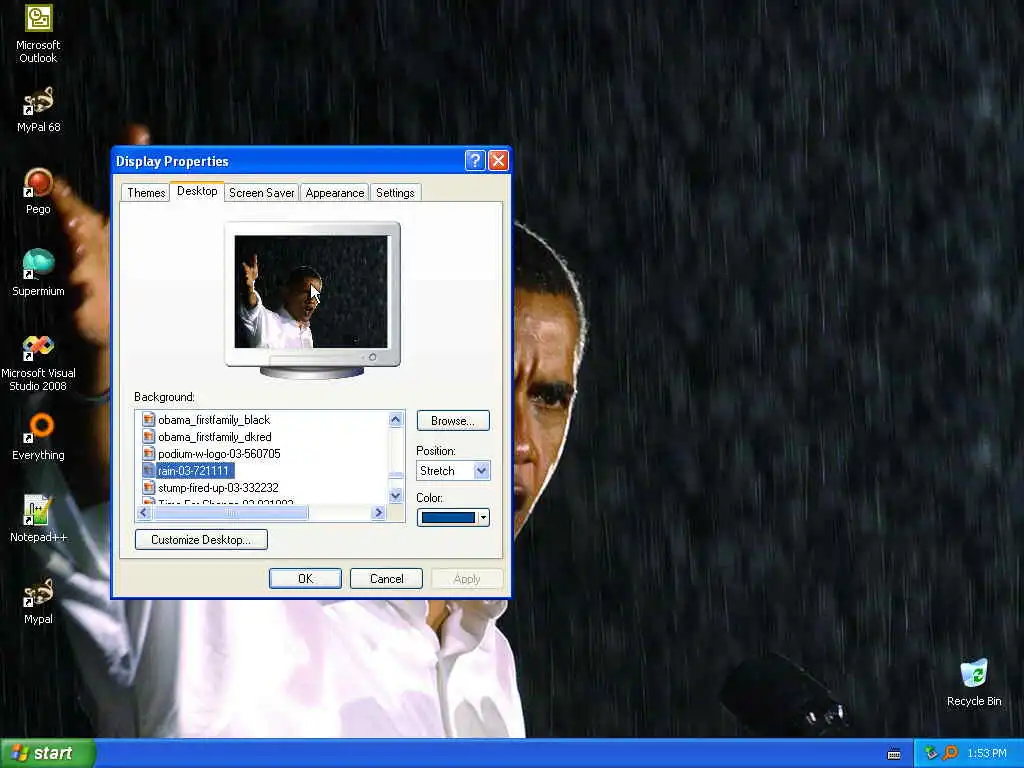This screenshot has width=1024, height=768.
Task: Select the Supermium browser icon
Action: (39, 272)
